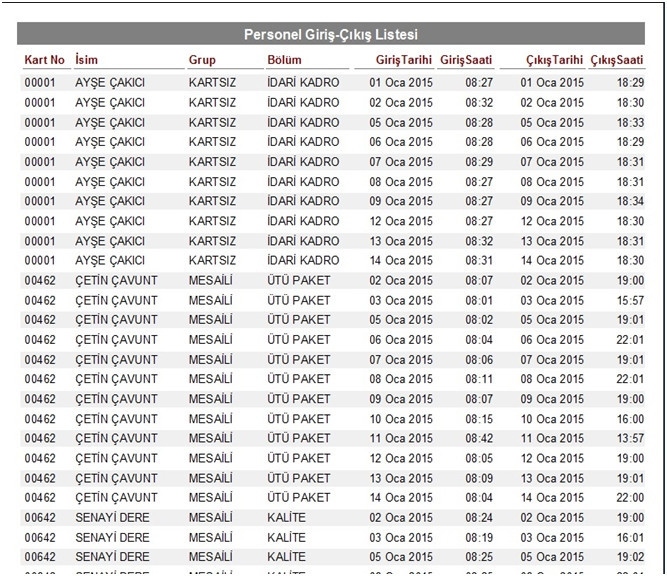Select the 19:02 exit time cell
Viewport: 667px width, 576px height.
[630, 557]
